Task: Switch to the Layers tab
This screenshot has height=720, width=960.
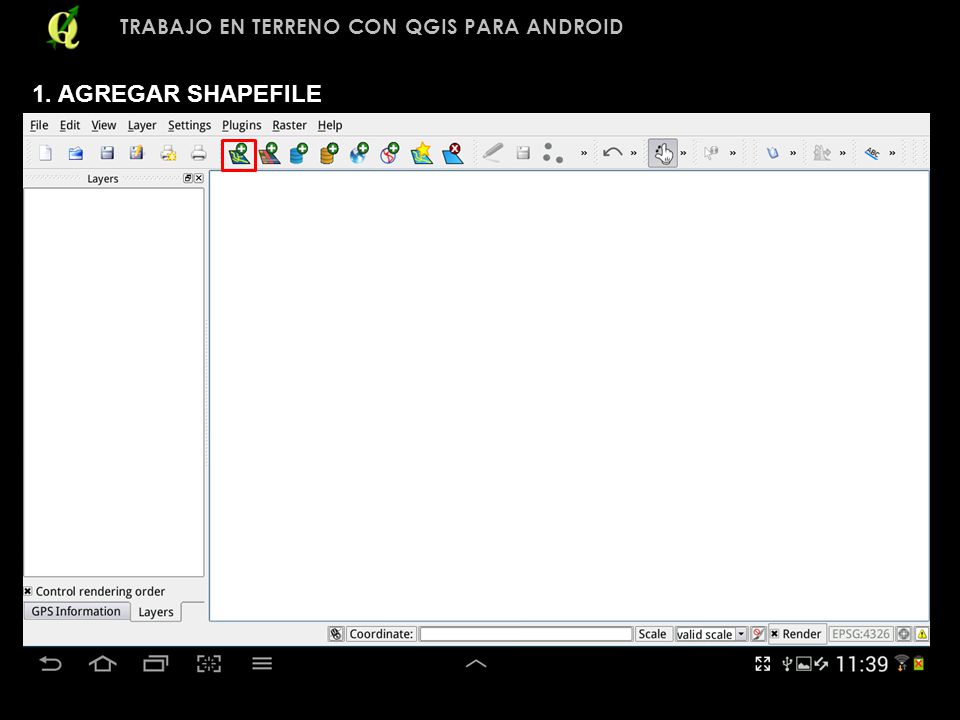Action: (156, 612)
